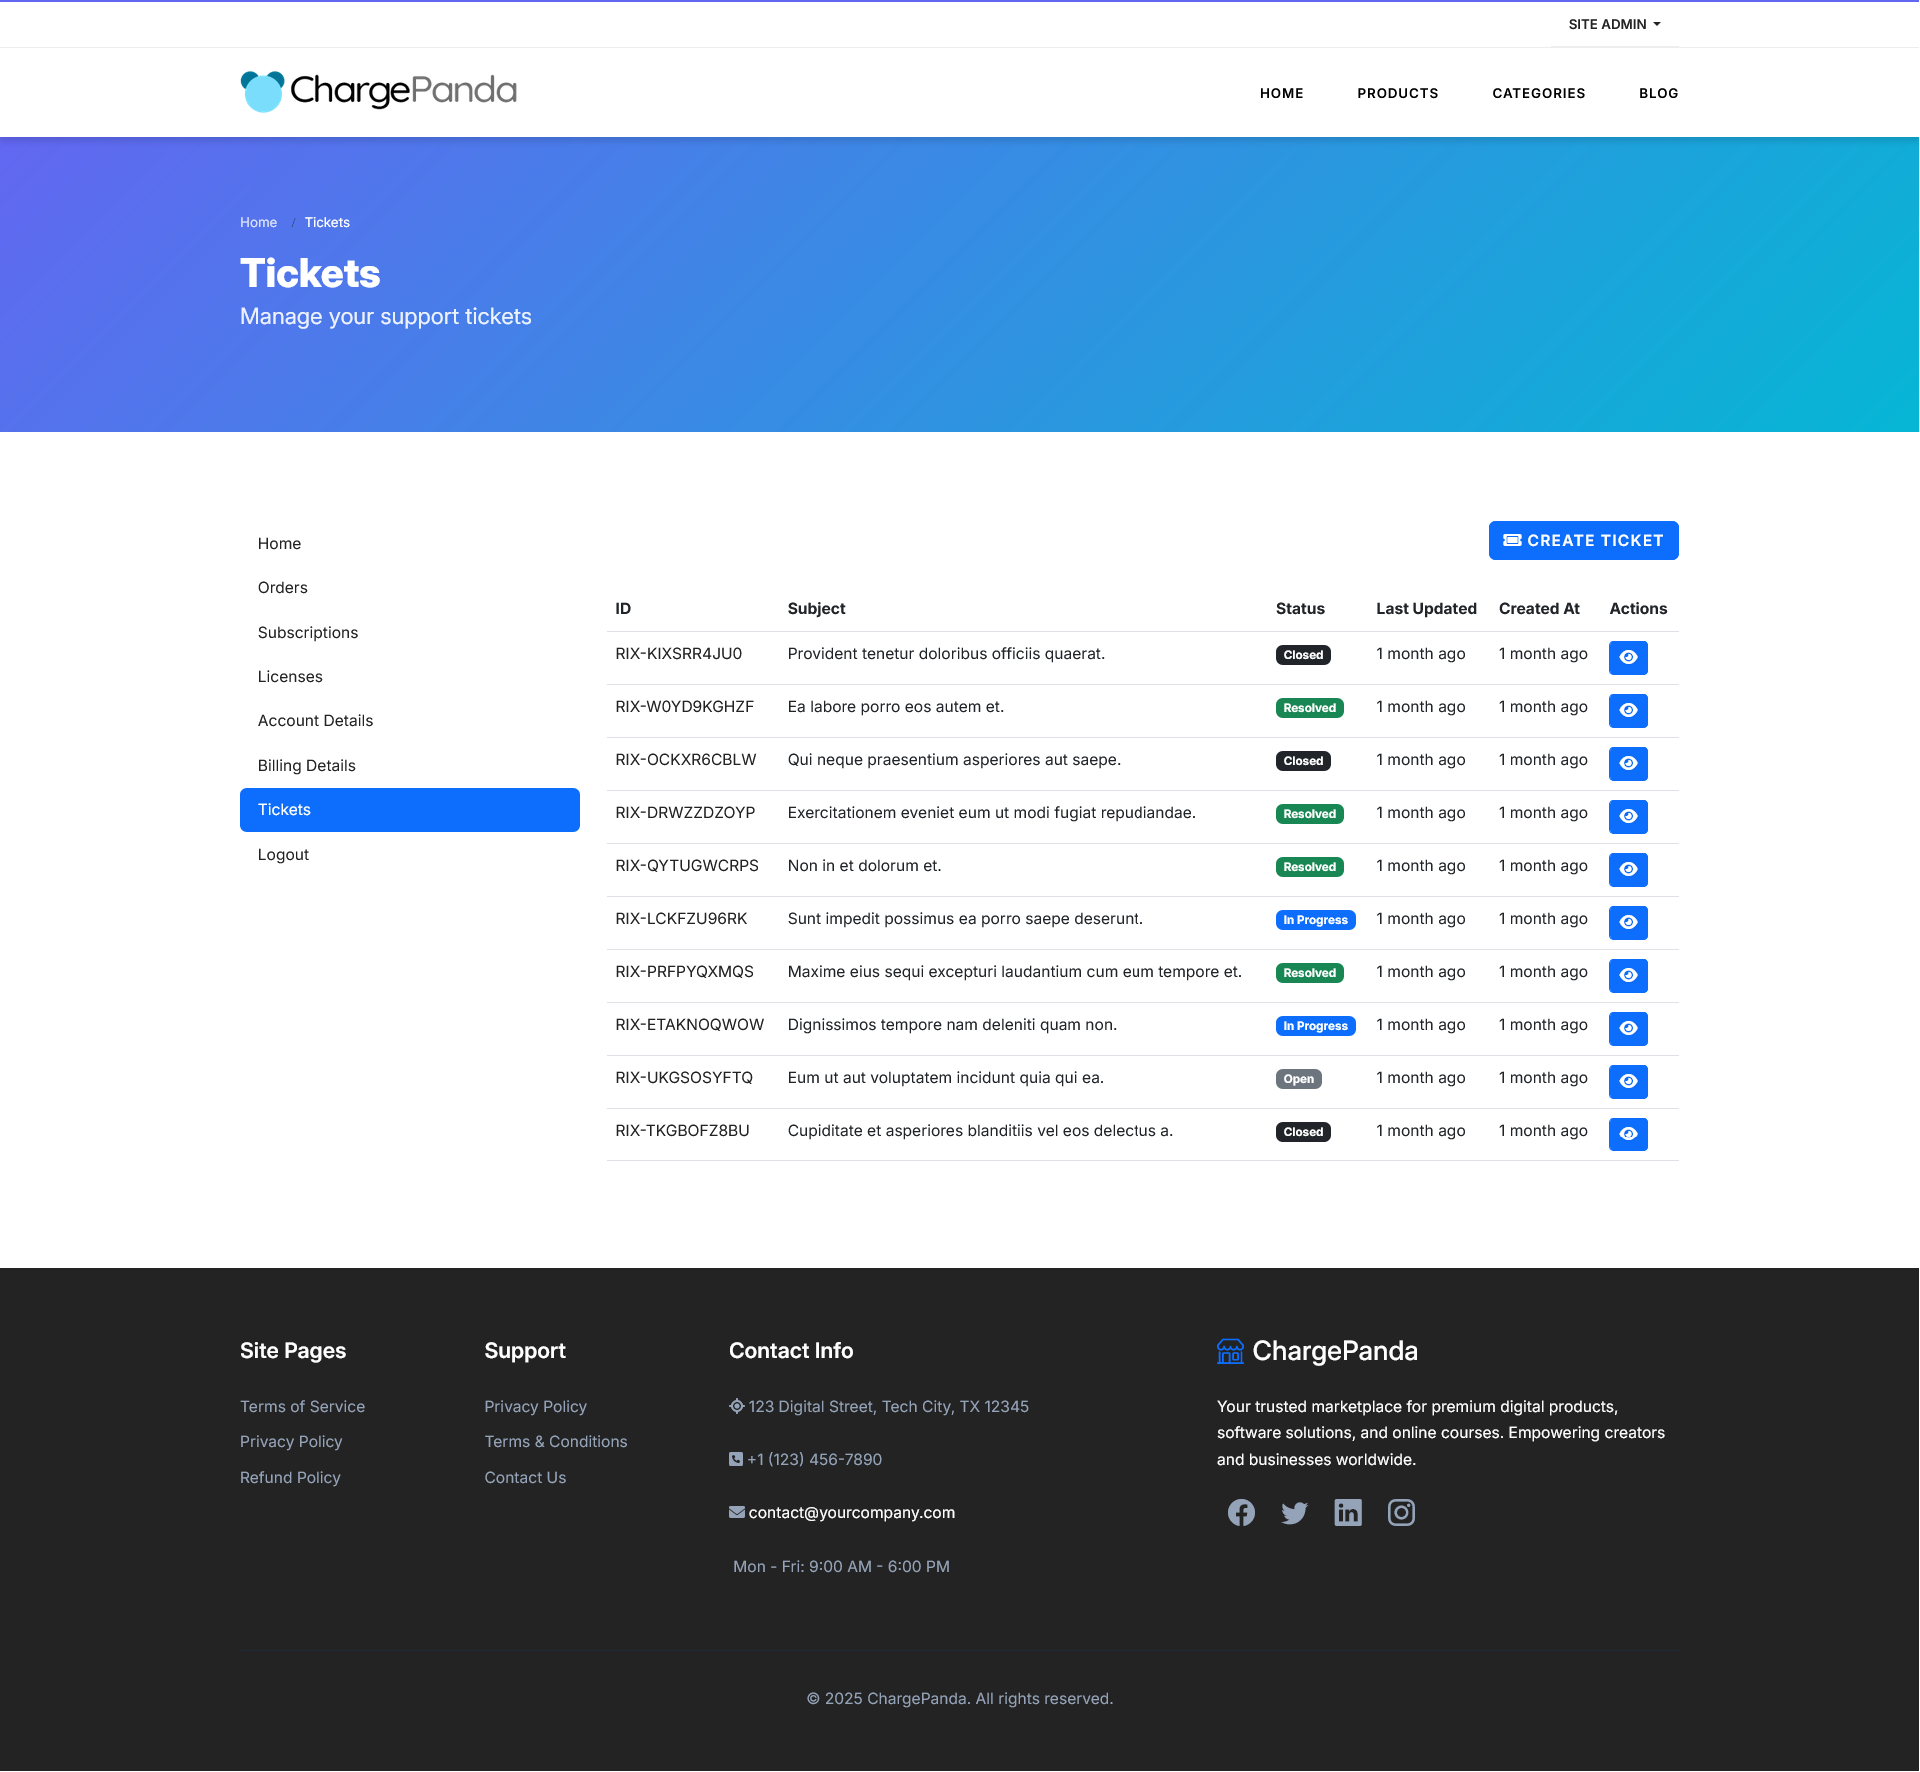The width and height of the screenshot is (1920, 1772).
Task: Select Logout in the sidebar
Action: [283, 854]
